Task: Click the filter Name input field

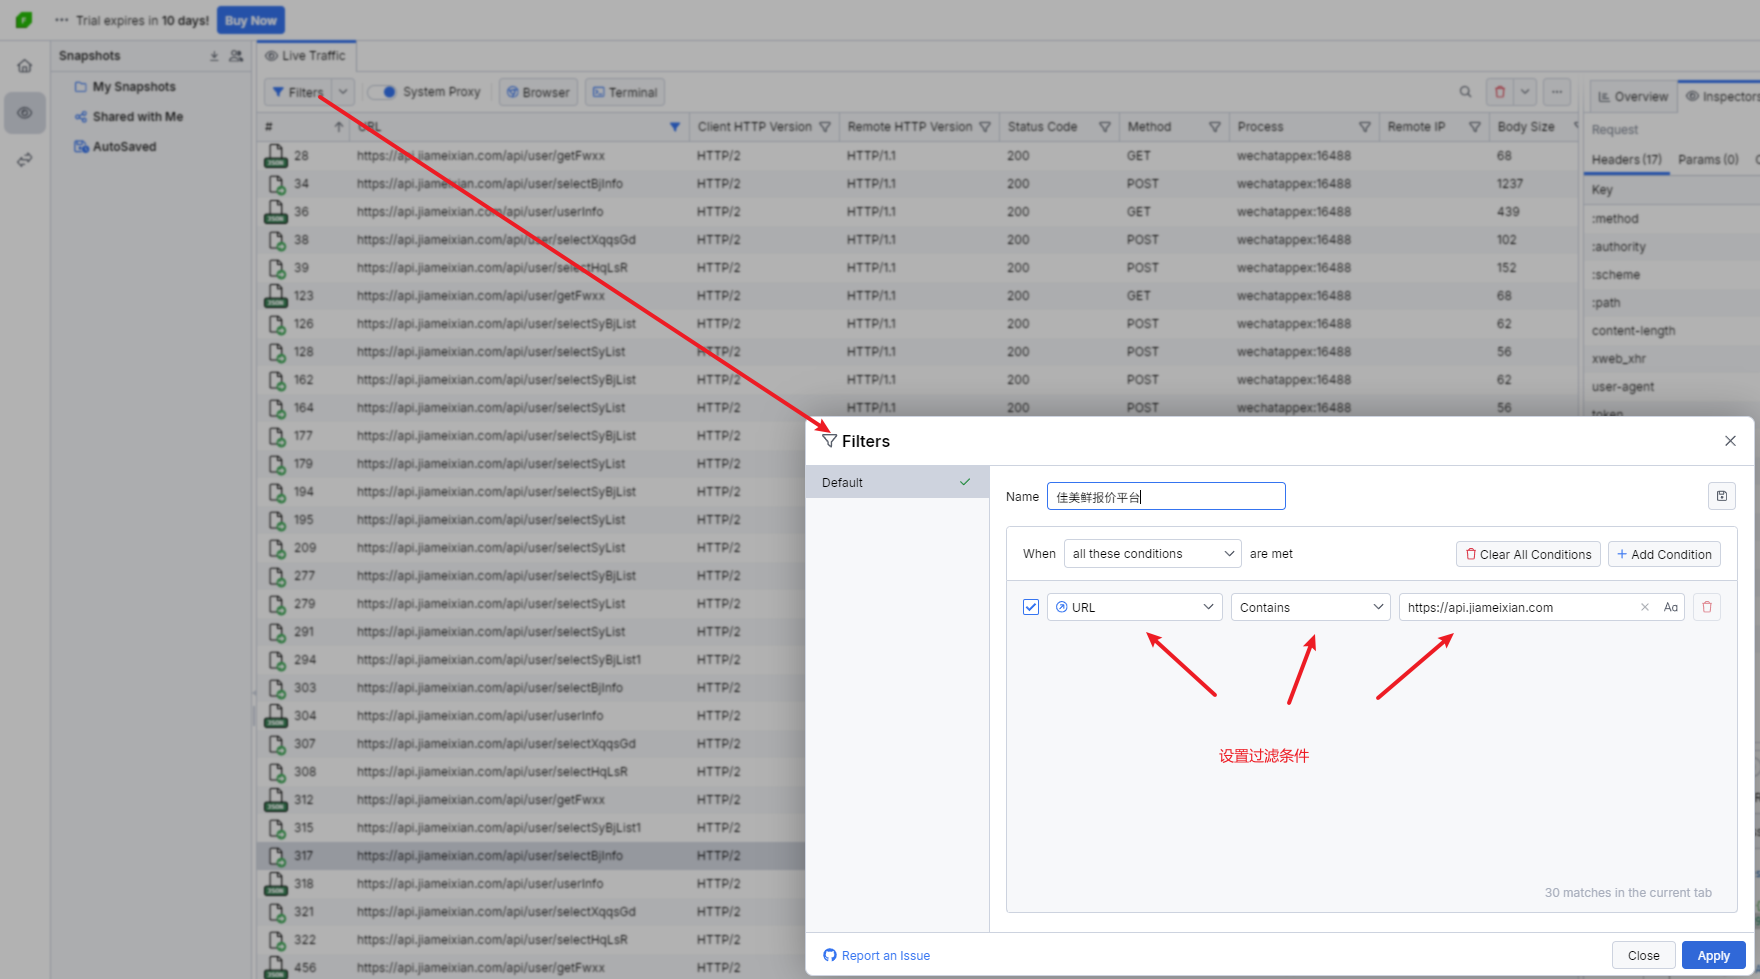Action: pos(1165,497)
